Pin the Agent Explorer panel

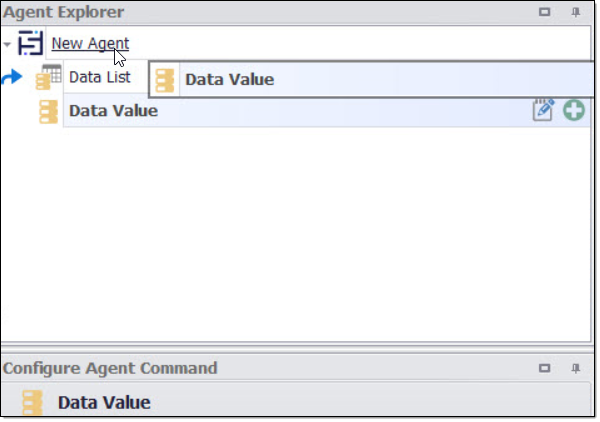575,13
